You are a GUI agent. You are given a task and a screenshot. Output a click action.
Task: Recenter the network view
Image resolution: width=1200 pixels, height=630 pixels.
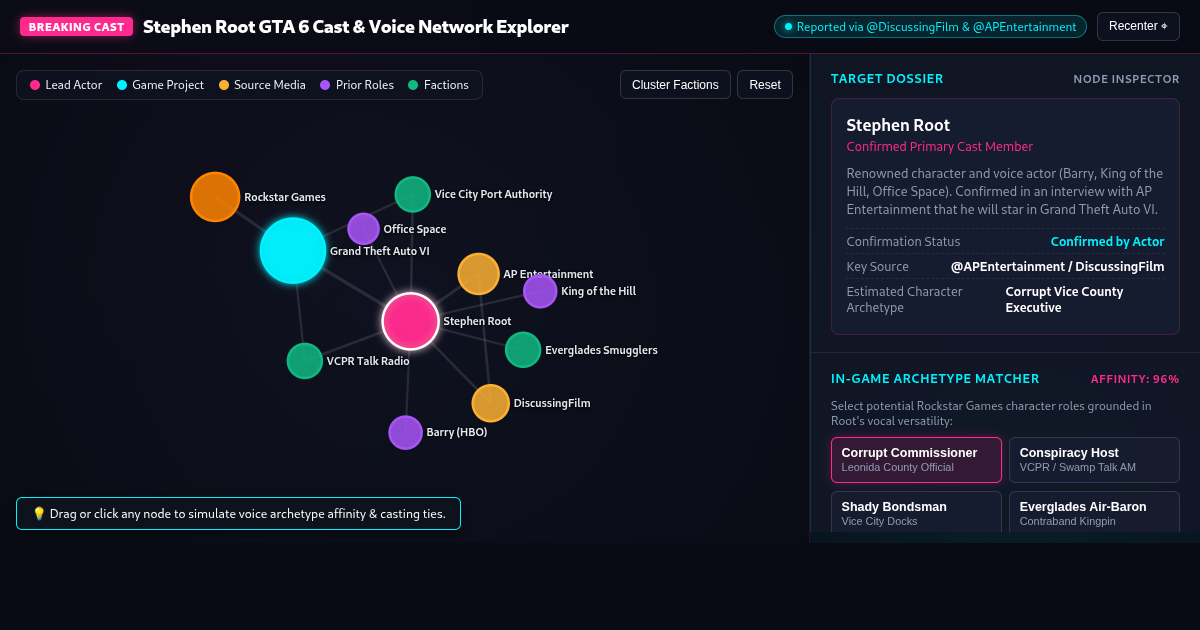click(1138, 26)
